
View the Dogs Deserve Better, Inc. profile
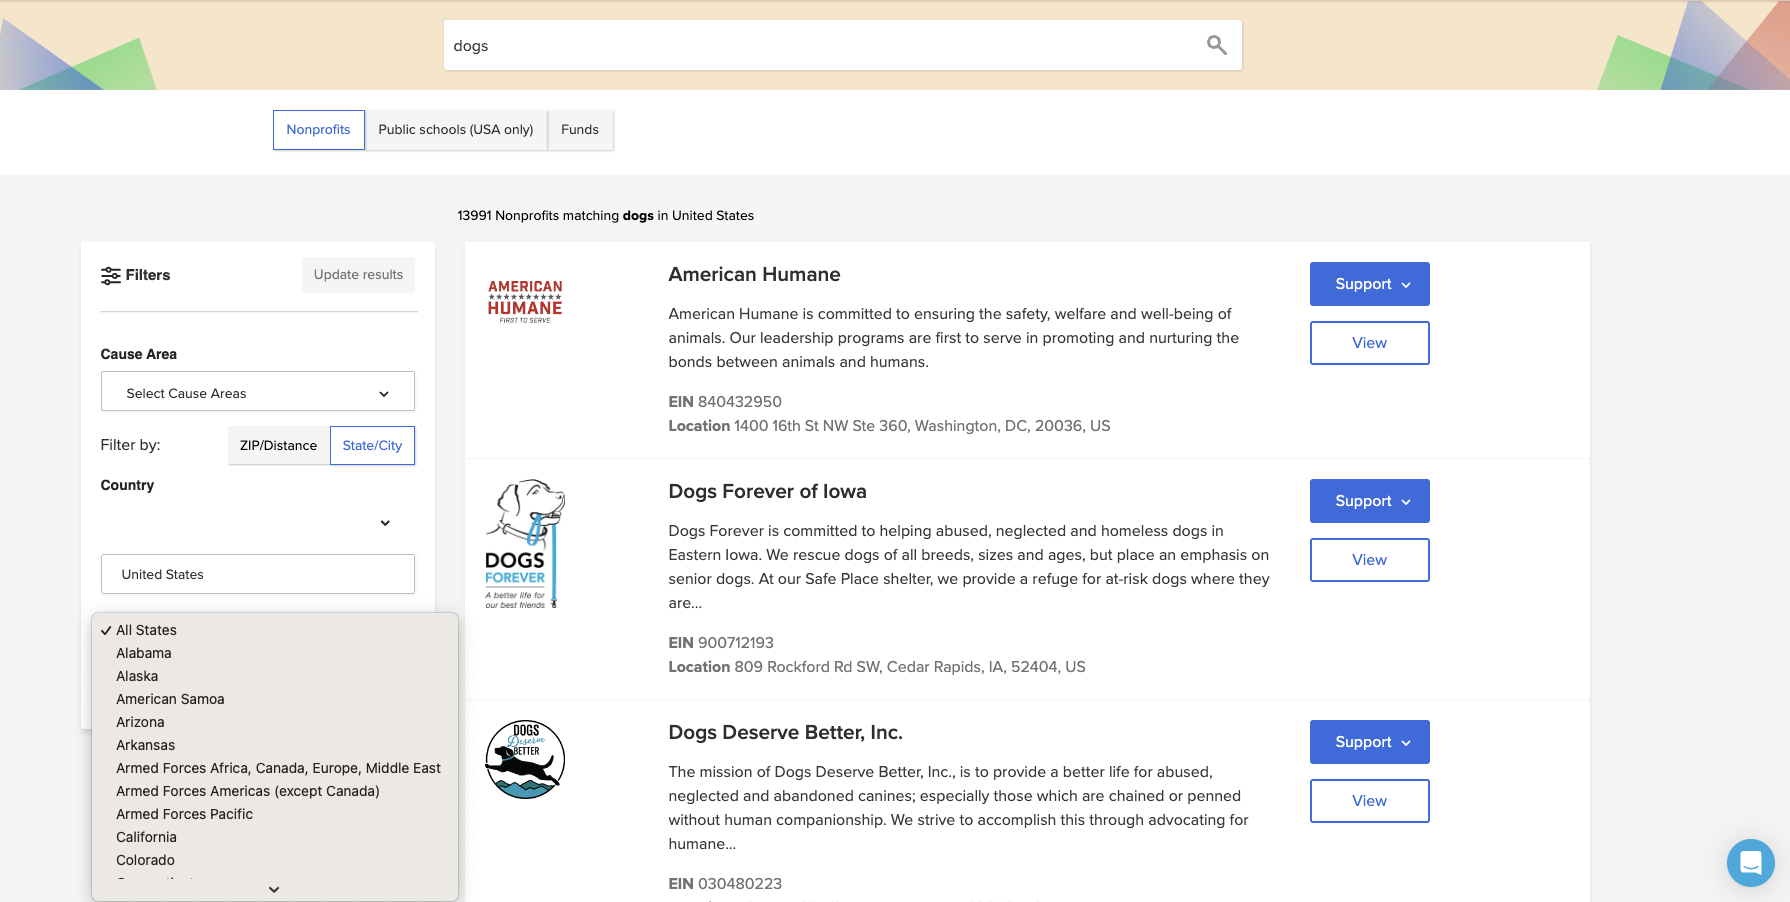1369,801
